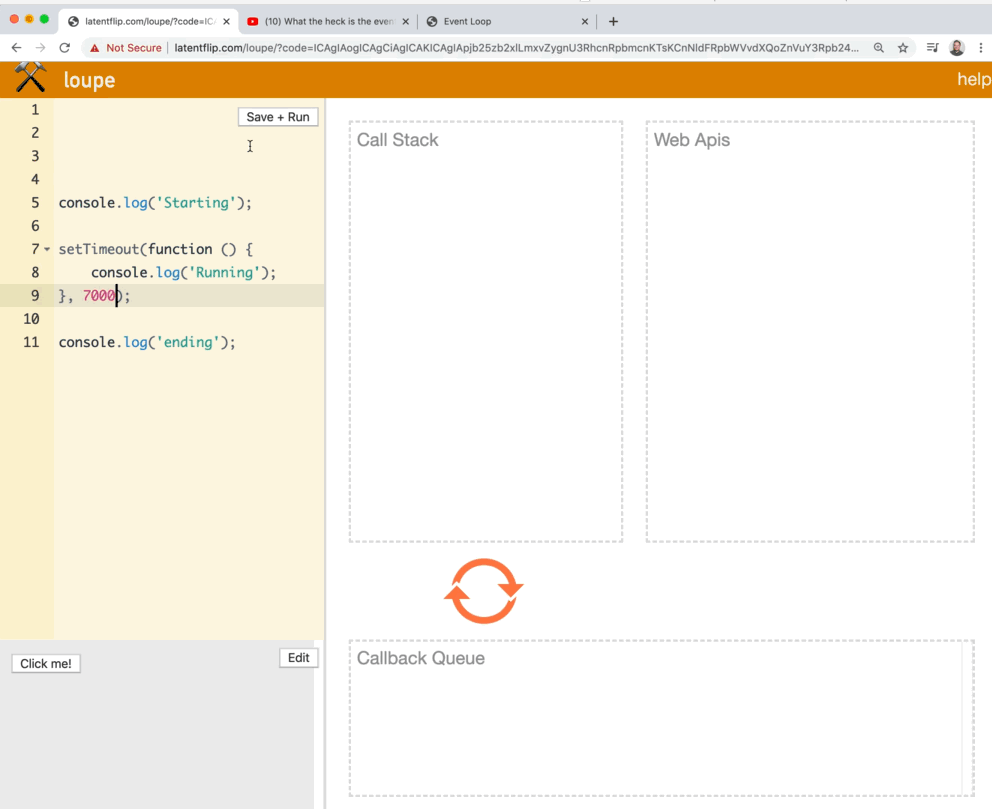Click the loupe hammer logo icon
The image size is (992, 809).
31,78
